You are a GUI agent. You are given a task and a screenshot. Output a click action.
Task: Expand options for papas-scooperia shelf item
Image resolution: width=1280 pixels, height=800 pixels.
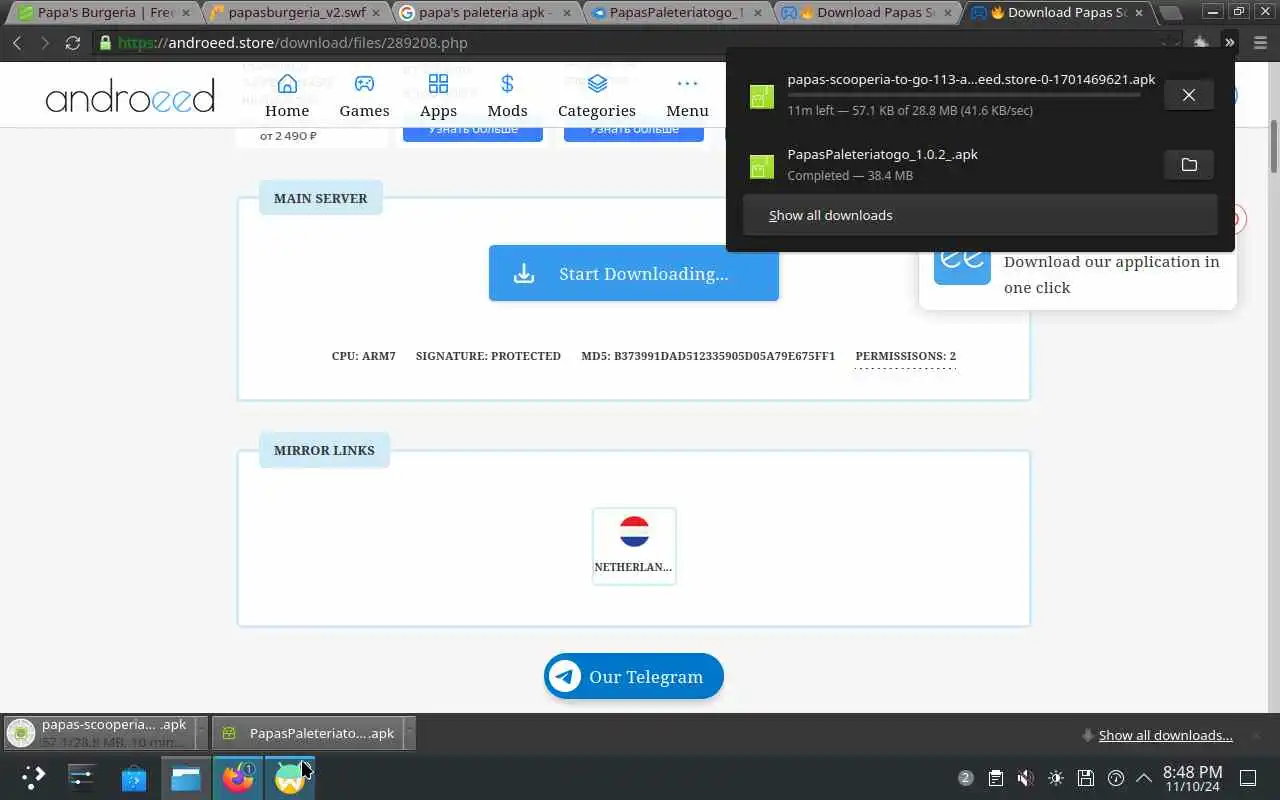pyautogui.click(x=201, y=733)
